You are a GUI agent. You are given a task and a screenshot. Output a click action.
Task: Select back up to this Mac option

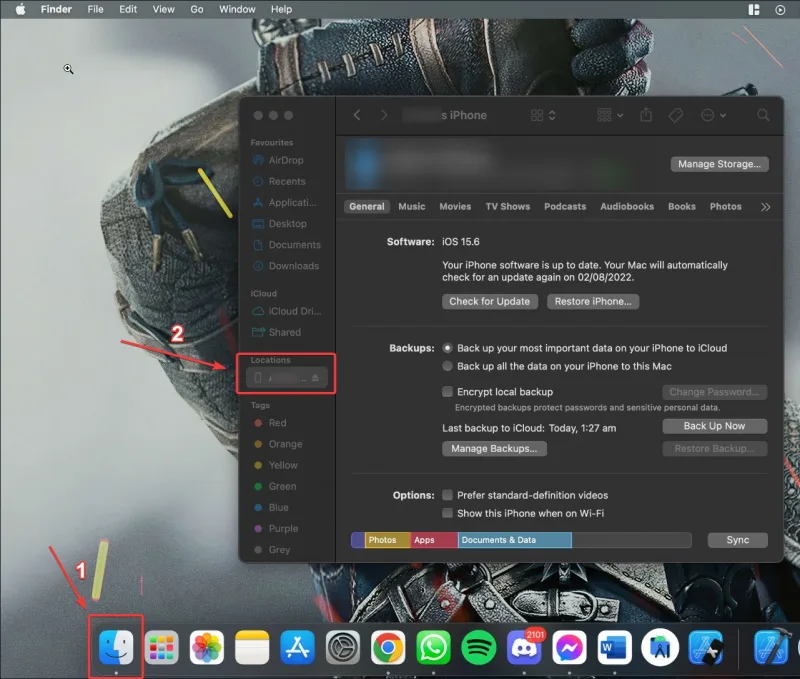[447, 366]
